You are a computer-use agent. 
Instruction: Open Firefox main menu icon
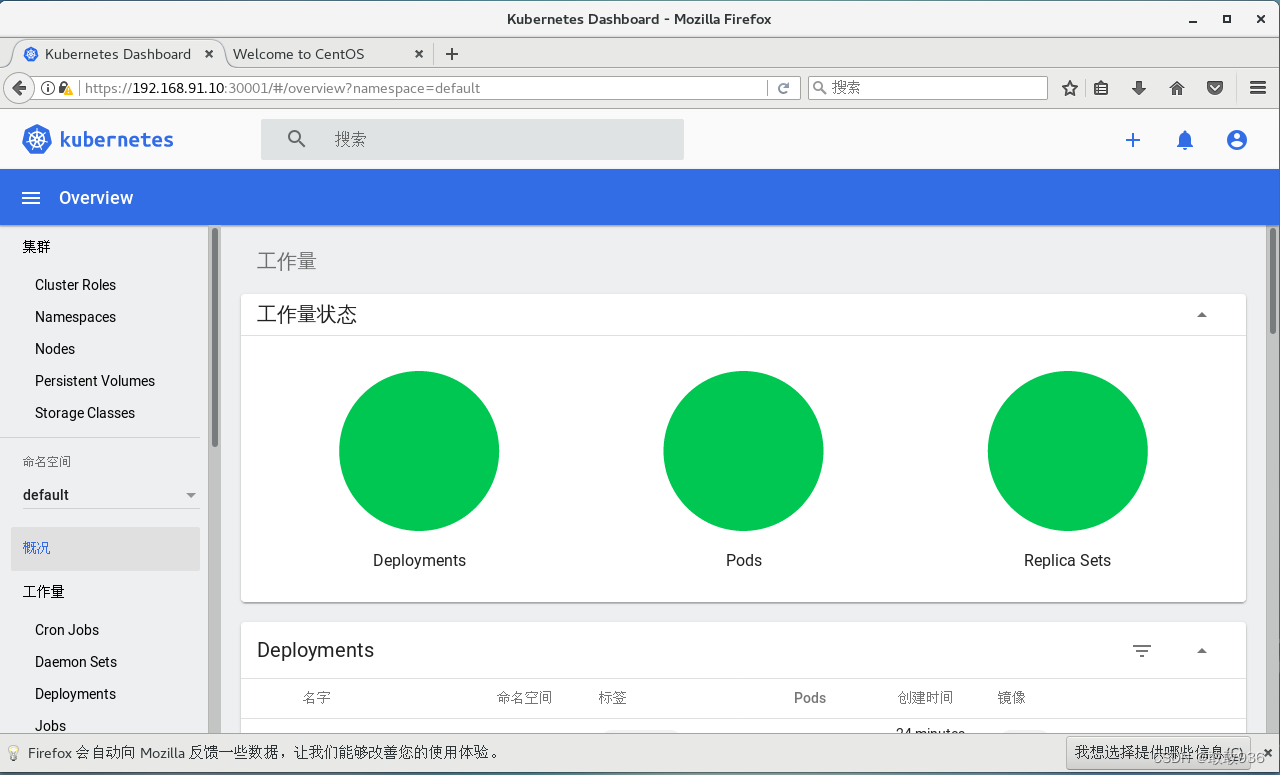click(x=1258, y=88)
